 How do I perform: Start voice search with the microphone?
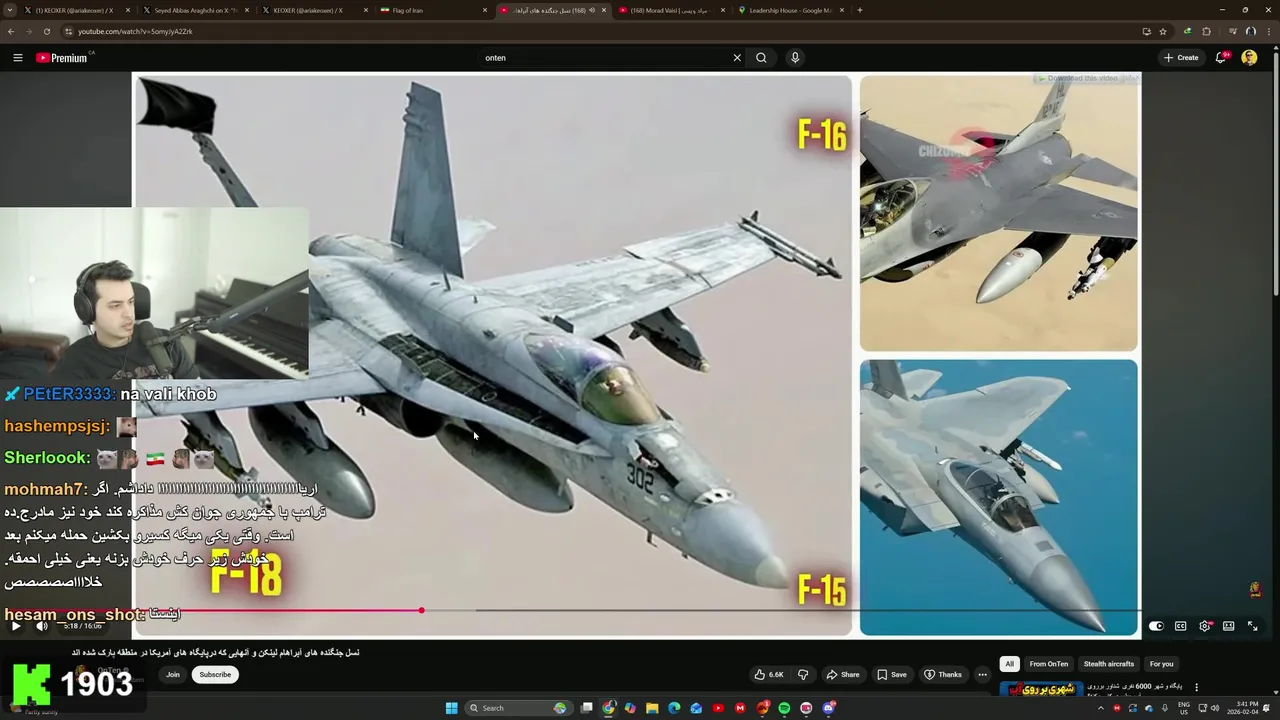tap(795, 58)
